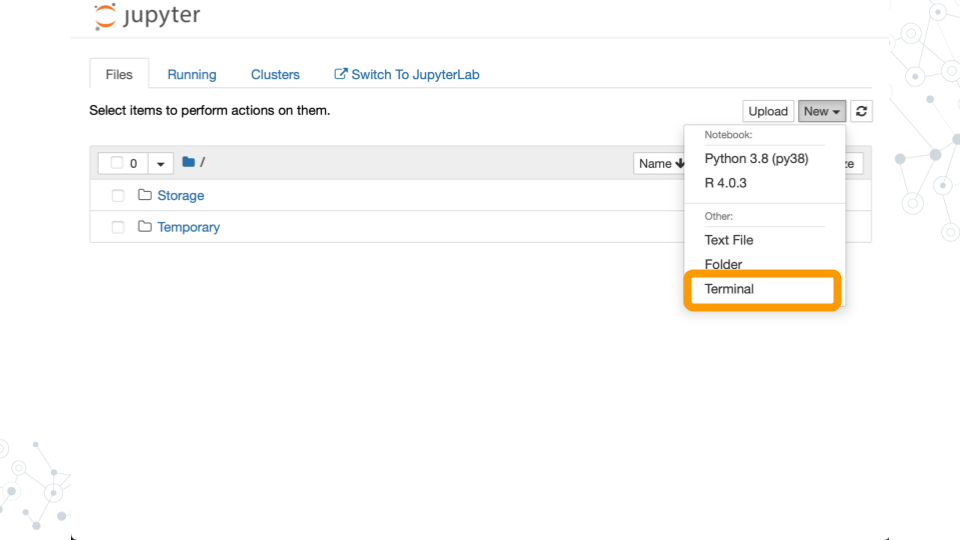Viewport: 960px width, 540px height.
Task: Open the Storage folder link
Action: (181, 195)
